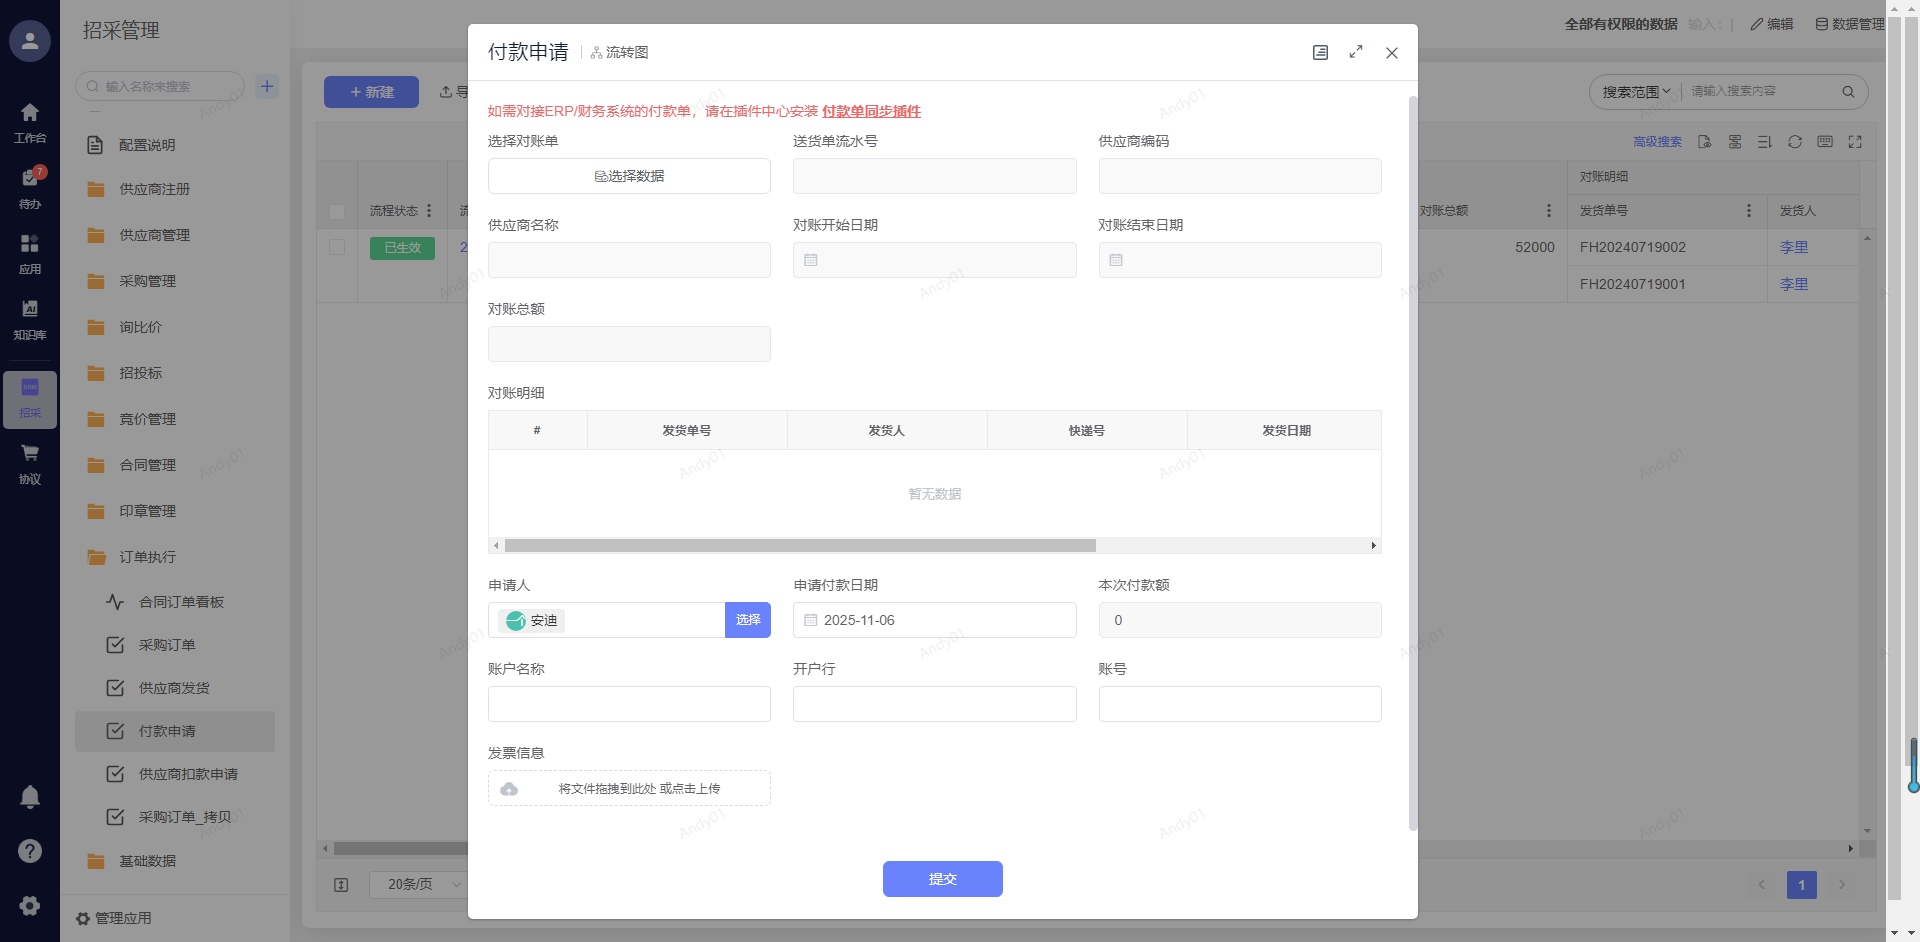This screenshot has width=1920, height=942.
Task: Click the 提交 submit button
Action: (x=942, y=879)
